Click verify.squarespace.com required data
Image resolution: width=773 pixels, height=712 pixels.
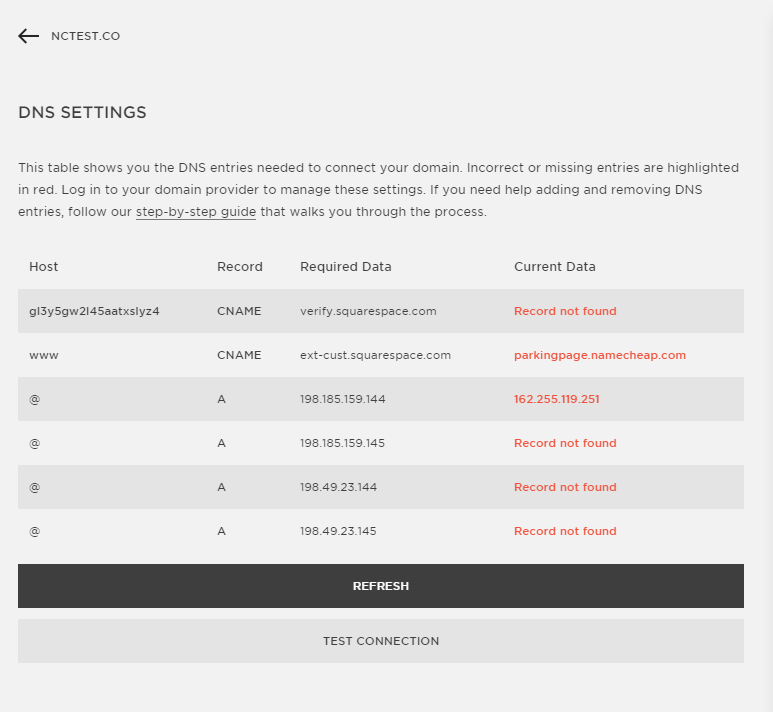click(x=368, y=312)
